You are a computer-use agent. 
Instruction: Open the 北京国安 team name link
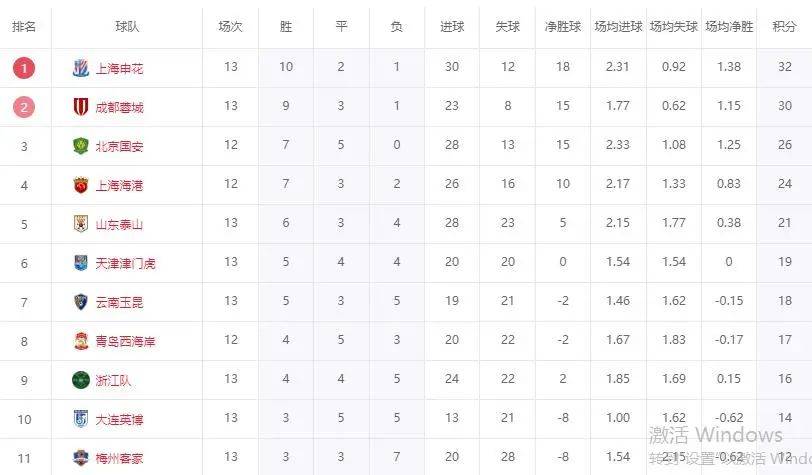(119, 147)
